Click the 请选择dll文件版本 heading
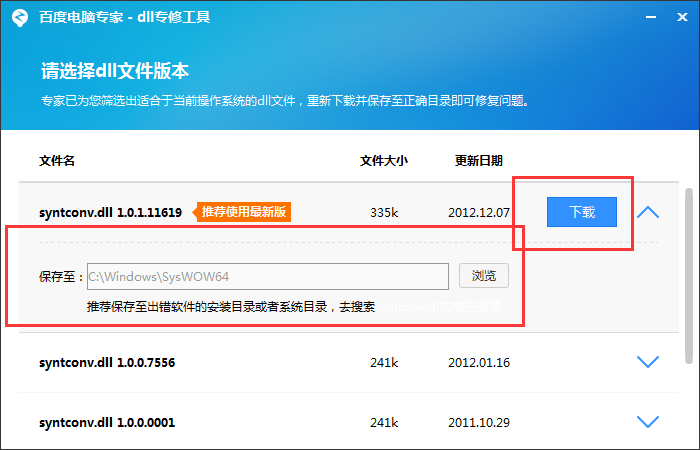The width and height of the screenshot is (700, 450). [x=115, y=71]
